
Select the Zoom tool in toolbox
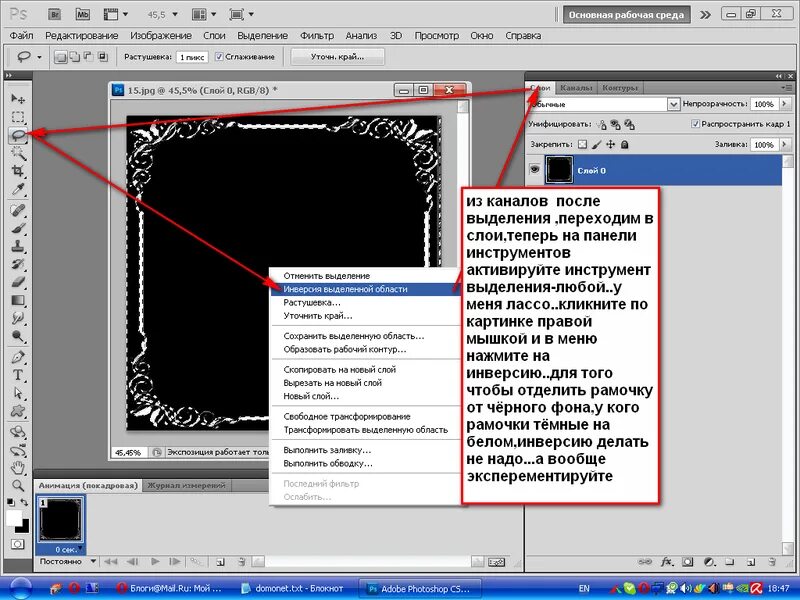click(x=18, y=485)
